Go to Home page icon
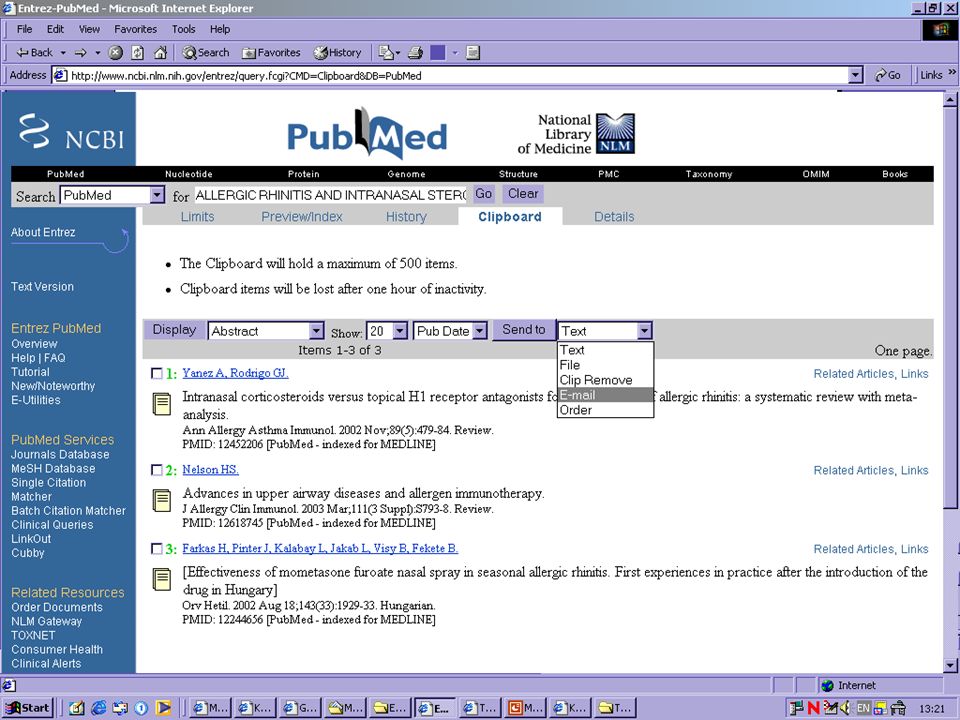 tap(160, 53)
